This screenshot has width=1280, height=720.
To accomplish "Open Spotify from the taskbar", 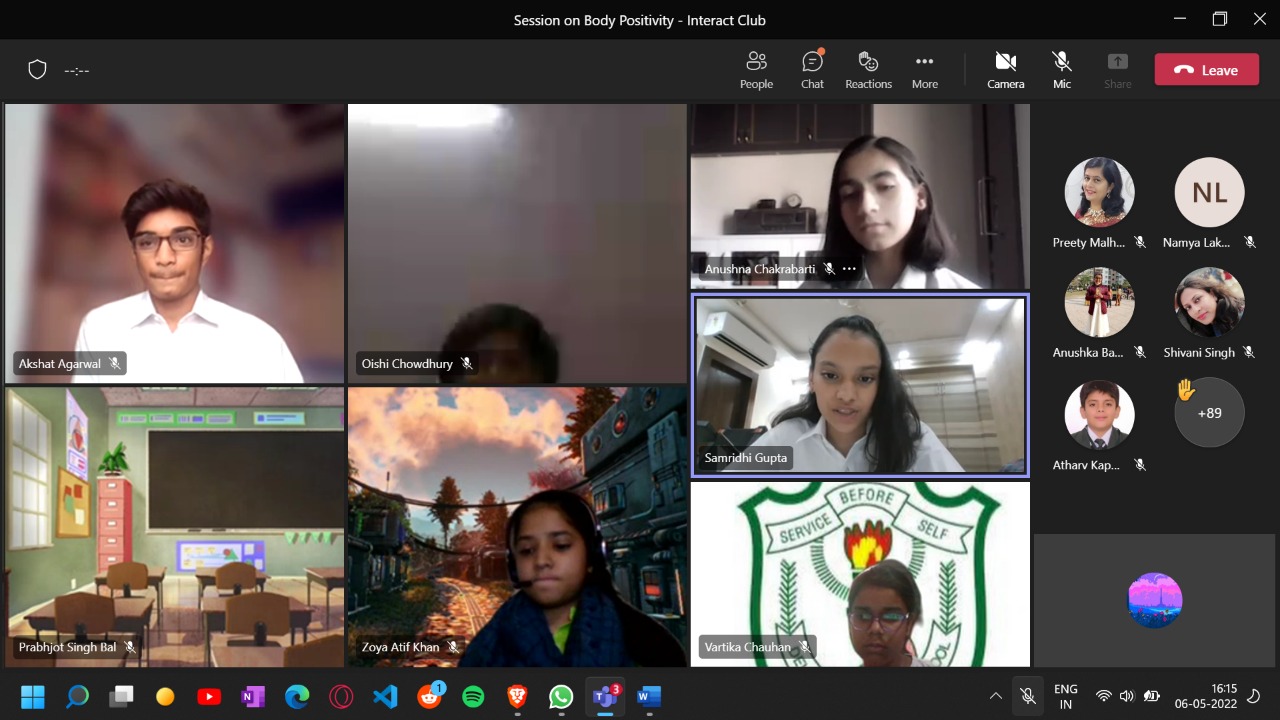I will point(473,696).
